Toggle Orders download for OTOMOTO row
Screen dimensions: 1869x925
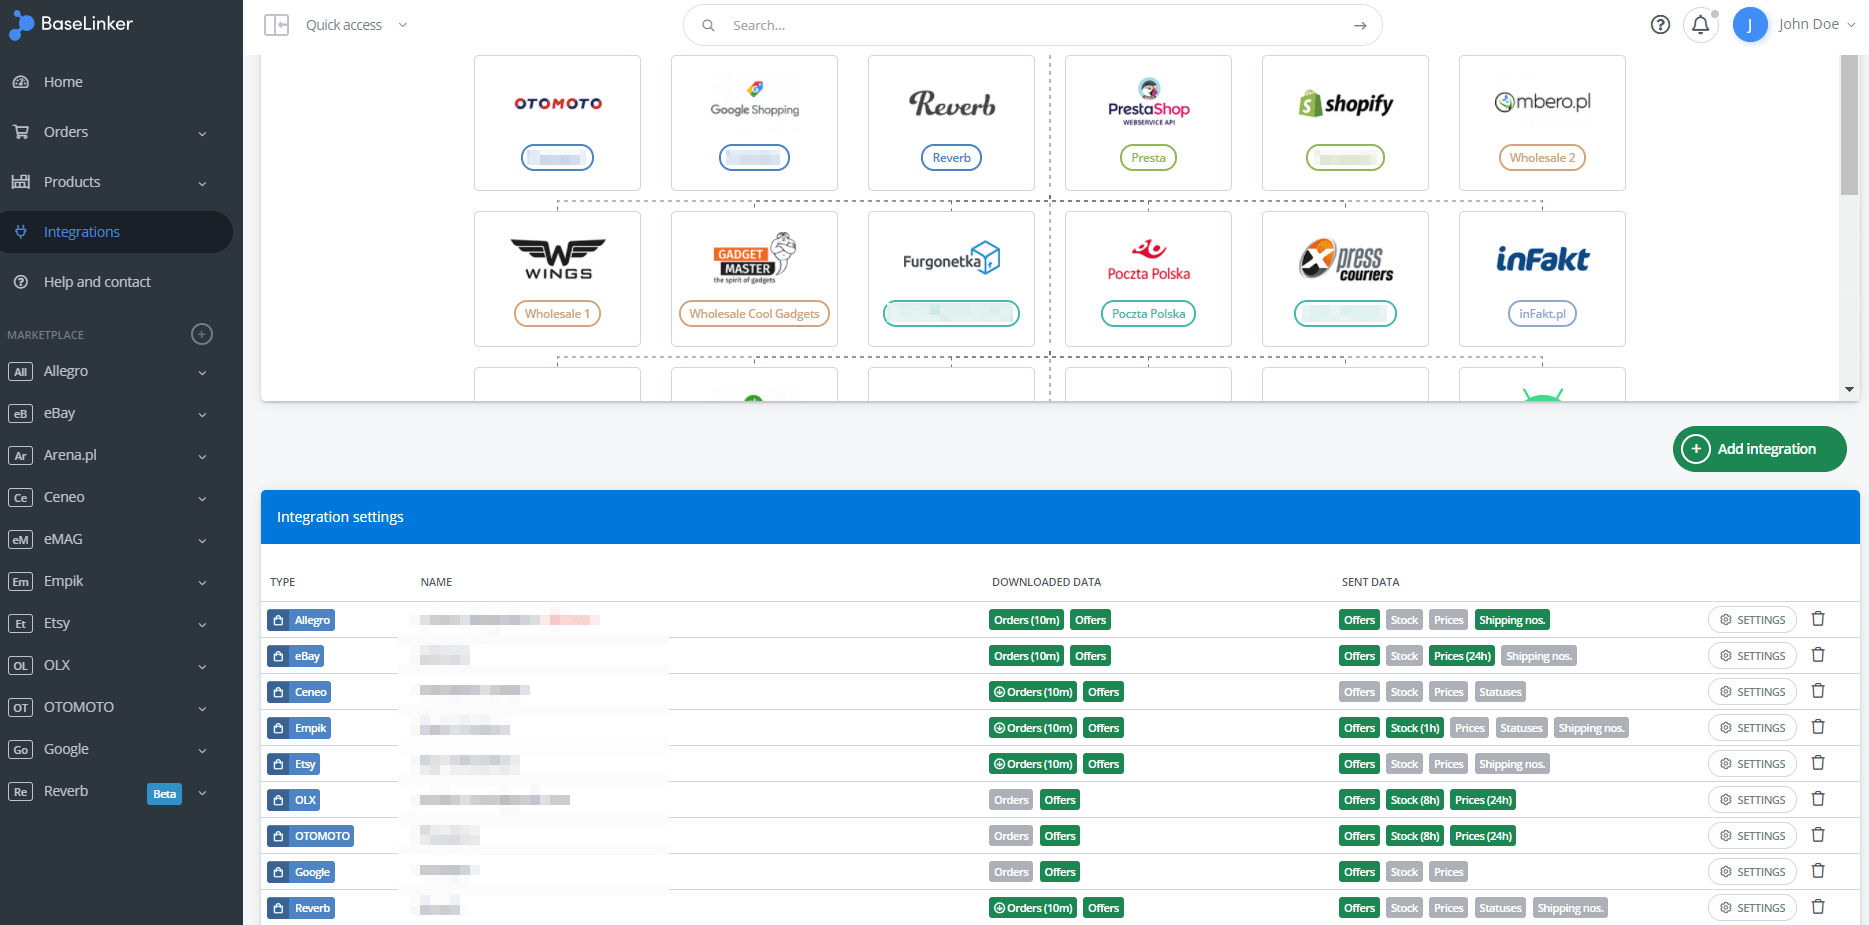click(1011, 836)
